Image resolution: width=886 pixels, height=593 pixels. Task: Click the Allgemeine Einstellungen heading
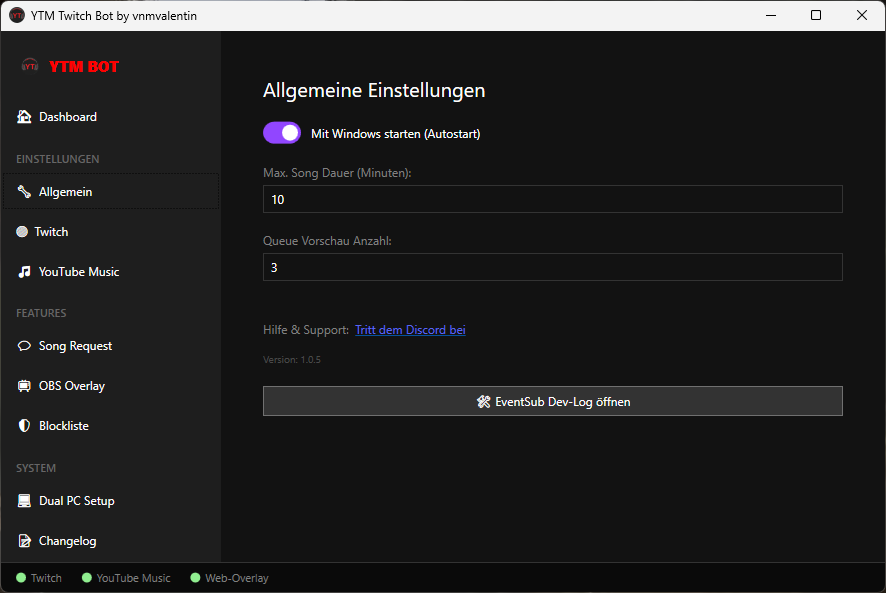[x=374, y=90]
